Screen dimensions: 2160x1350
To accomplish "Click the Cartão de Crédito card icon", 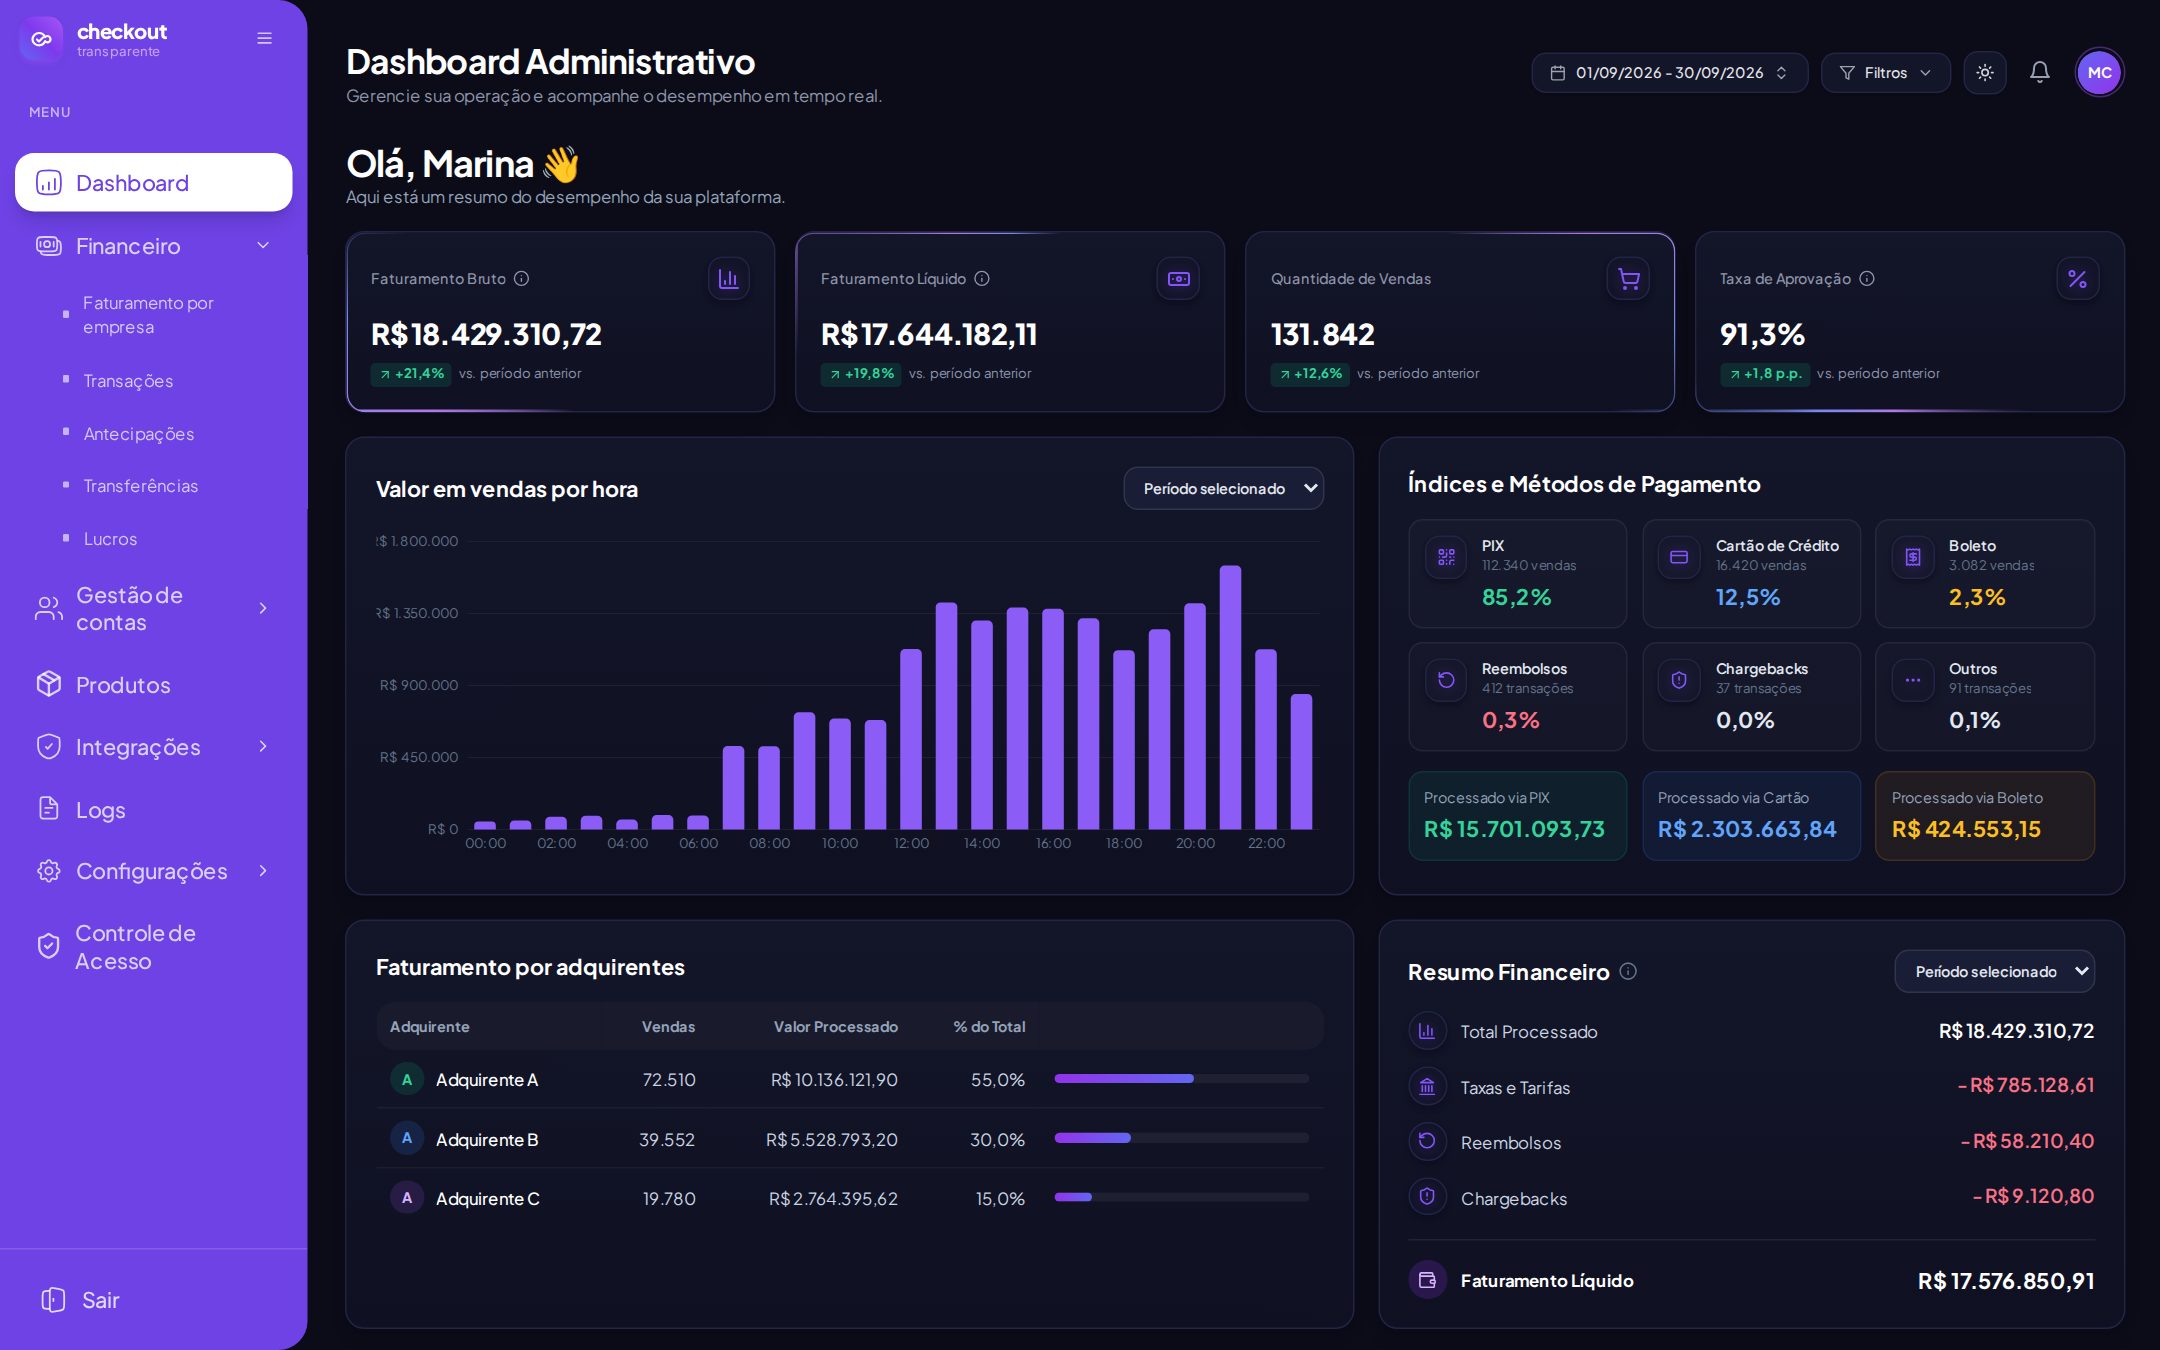I will click(x=1679, y=557).
